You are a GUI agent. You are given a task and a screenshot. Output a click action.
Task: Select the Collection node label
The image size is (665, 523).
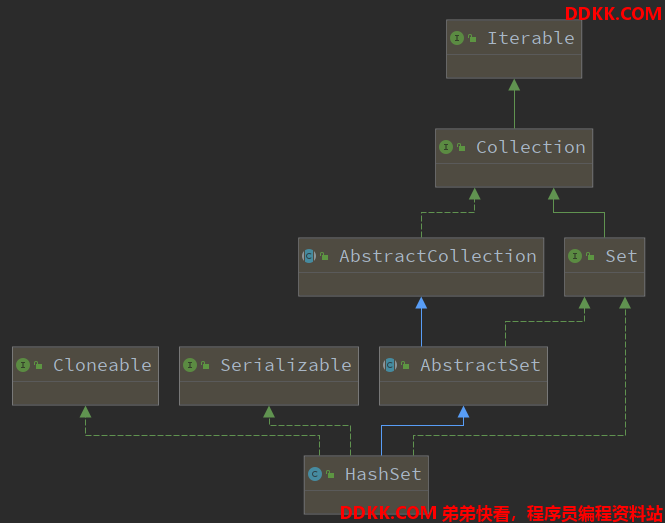(x=531, y=147)
